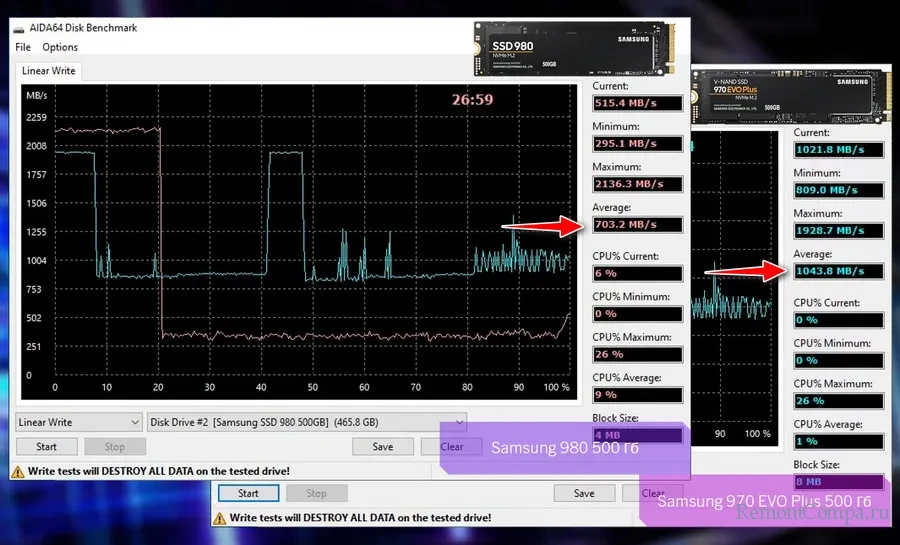900x545 pixels.
Task: Click Clear in Samsung 980 window
Action: pyautogui.click(x=451, y=446)
